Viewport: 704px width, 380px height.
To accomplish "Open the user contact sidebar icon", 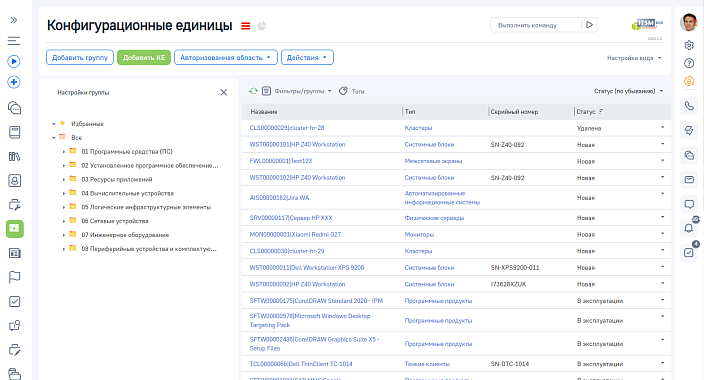I will pos(14,181).
